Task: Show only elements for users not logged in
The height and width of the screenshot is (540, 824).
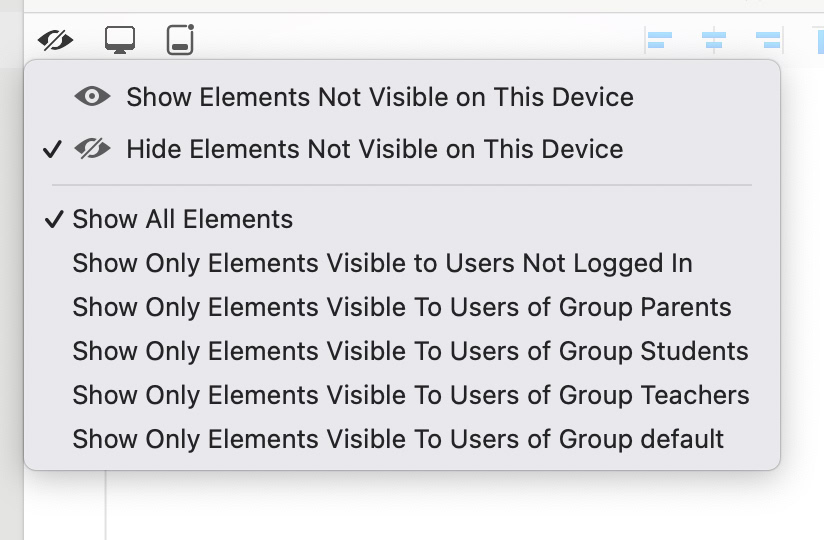Action: (382, 264)
